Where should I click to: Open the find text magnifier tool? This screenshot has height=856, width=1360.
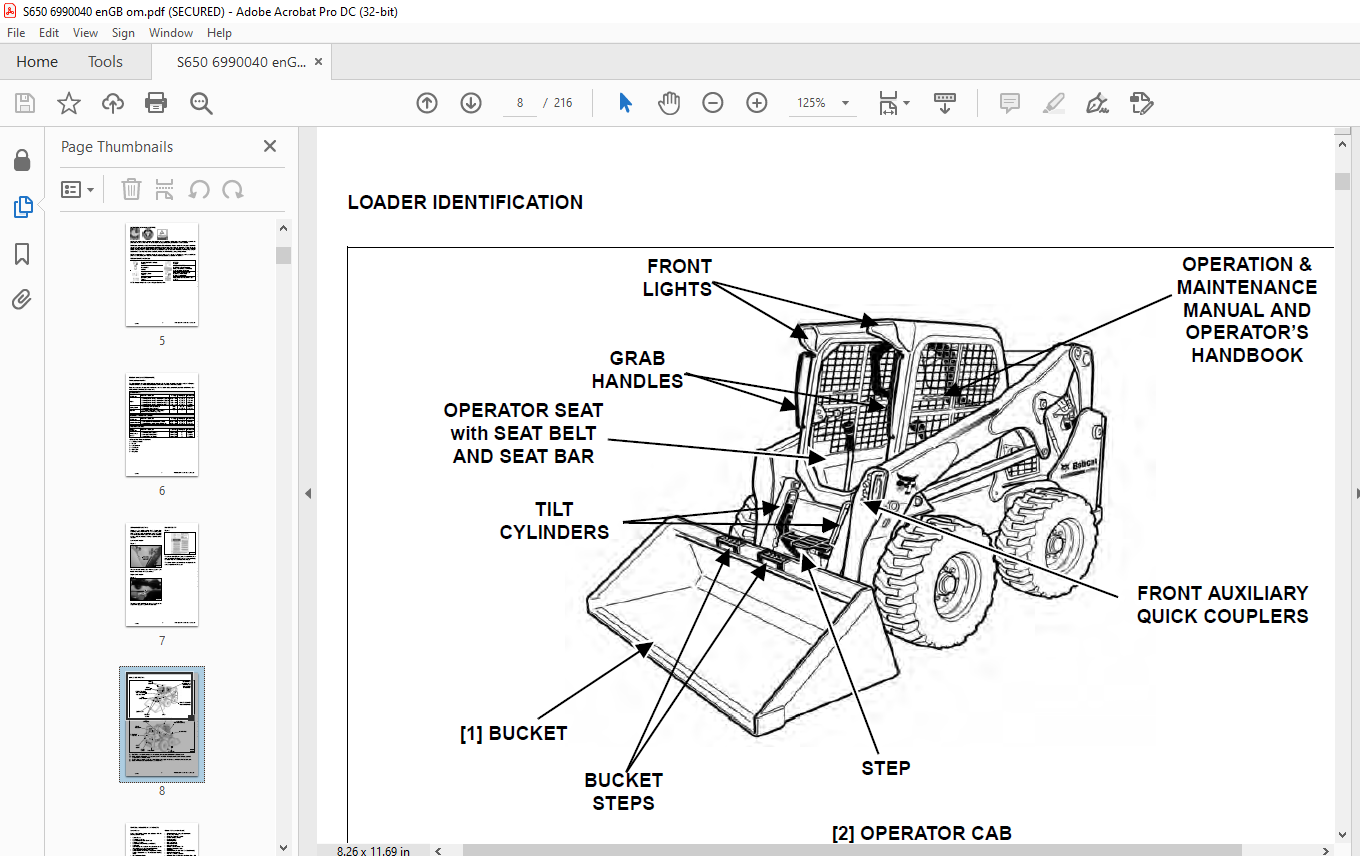click(x=201, y=103)
